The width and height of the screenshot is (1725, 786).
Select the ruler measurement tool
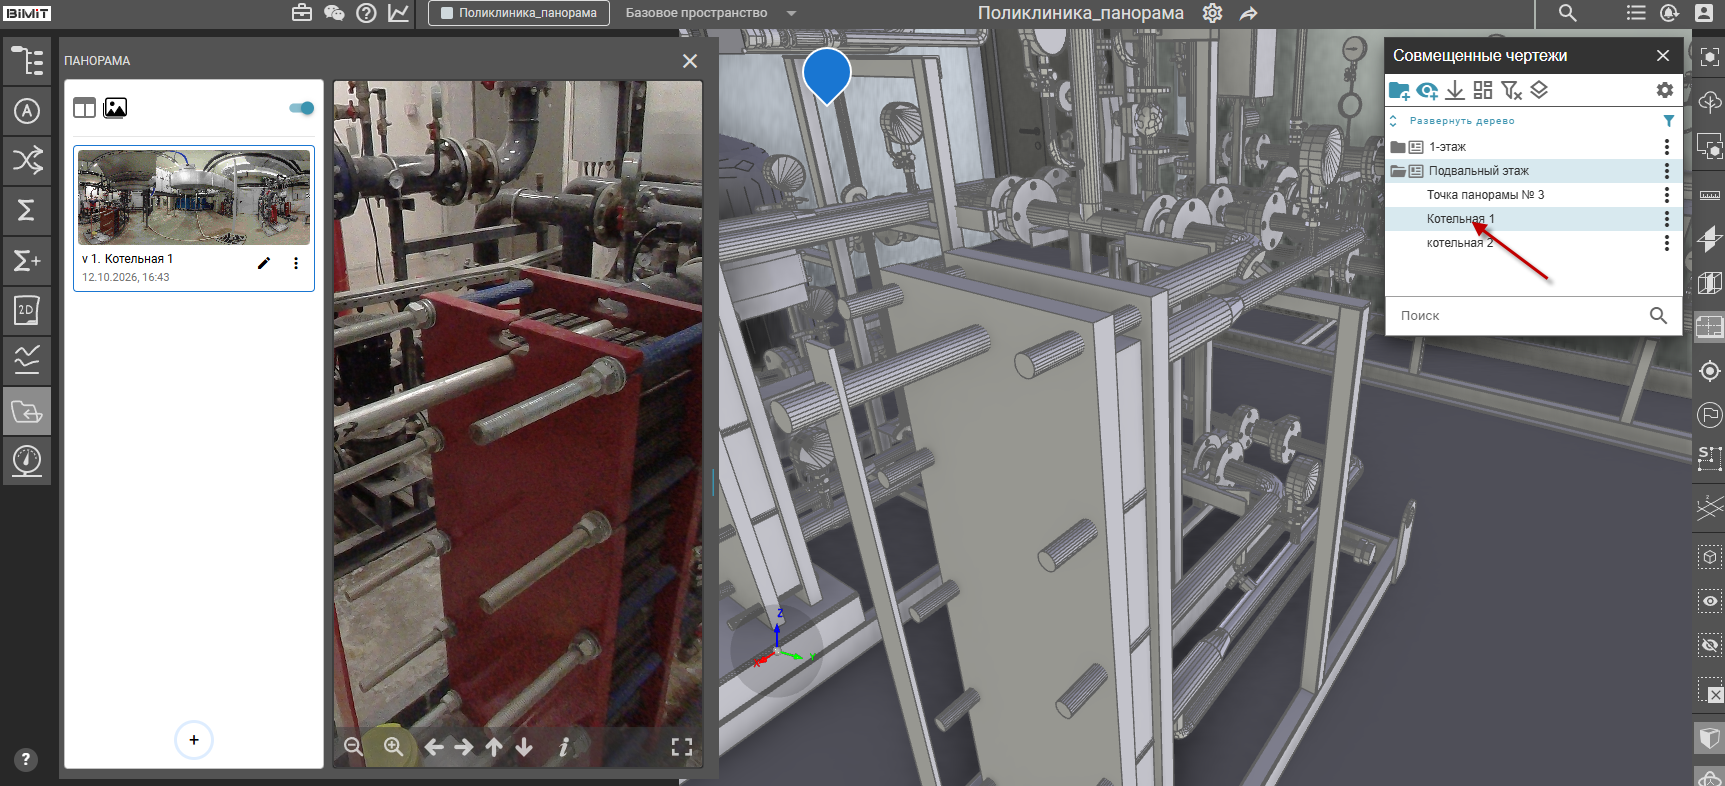tap(1710, 195)
